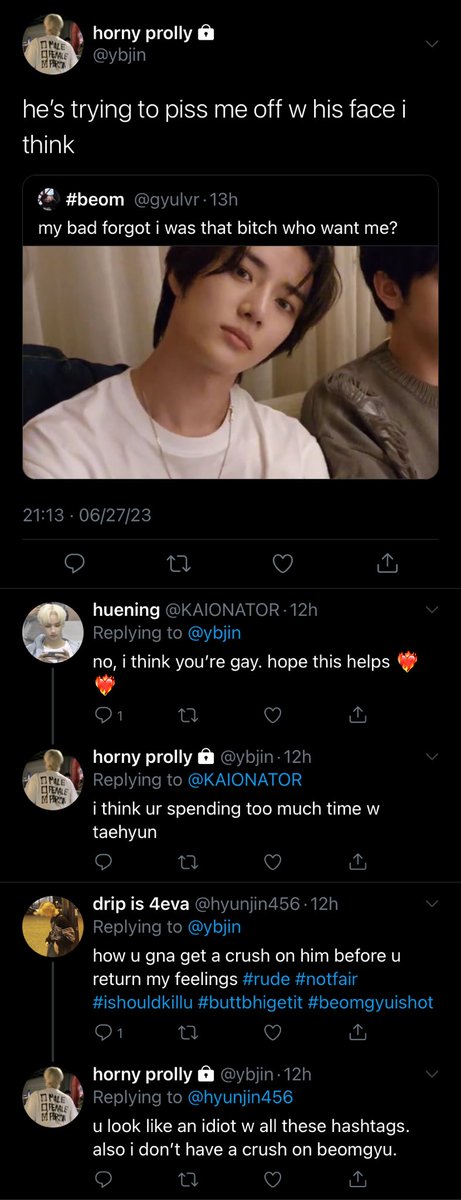Open chevron menu on drip is 4eva's reply
This screenshot has width=461, height=1200.
click(x=432, y=904)
